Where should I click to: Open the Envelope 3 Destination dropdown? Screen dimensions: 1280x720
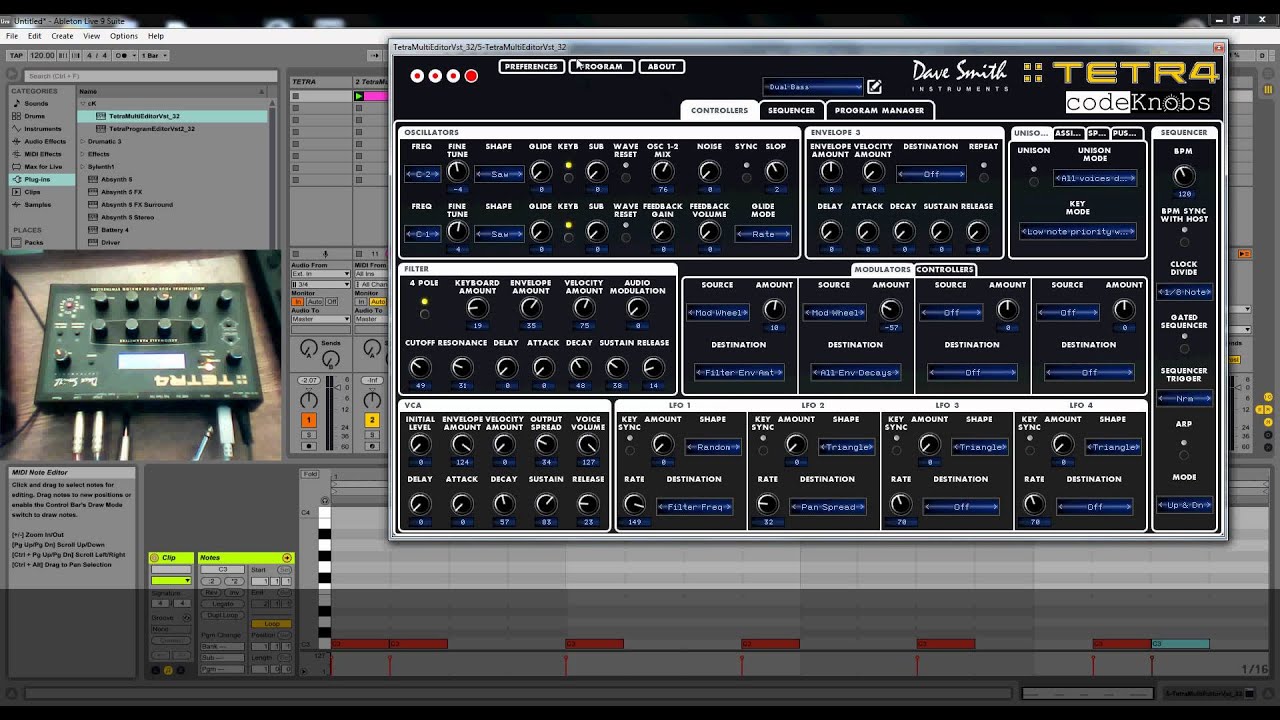[930, 174]
